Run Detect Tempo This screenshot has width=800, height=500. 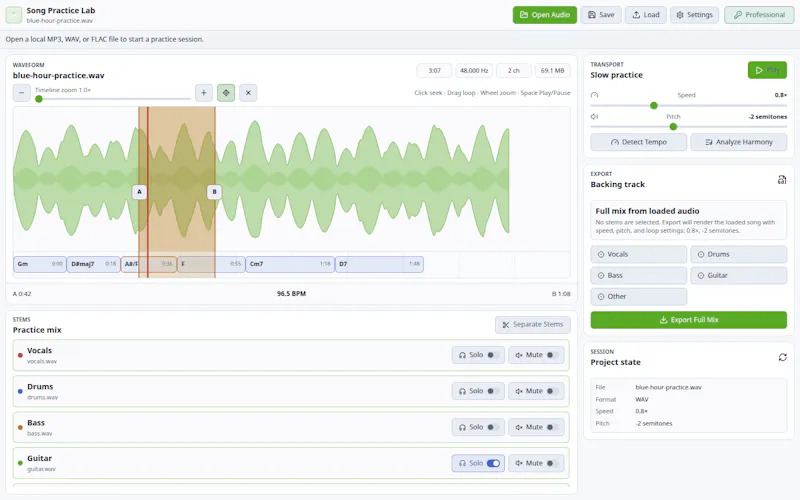point(638,142)
